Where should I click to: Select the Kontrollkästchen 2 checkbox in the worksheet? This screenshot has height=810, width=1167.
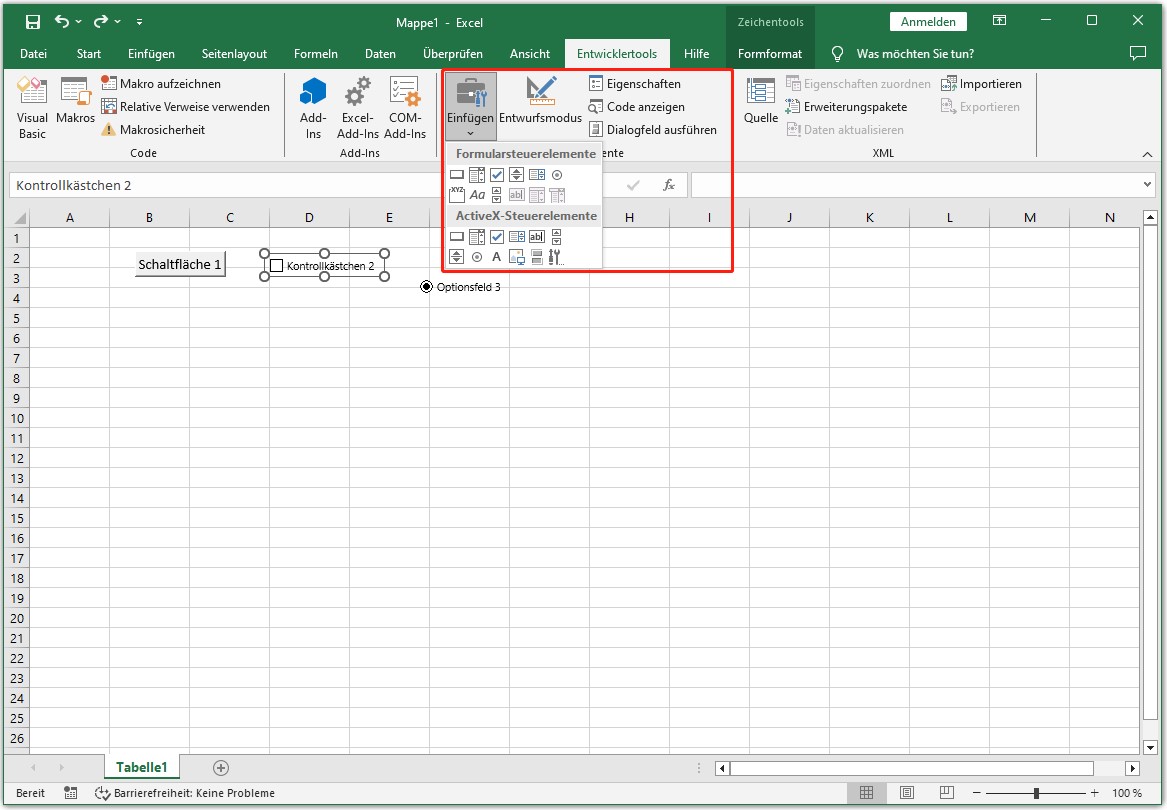(x=323, y=264)
